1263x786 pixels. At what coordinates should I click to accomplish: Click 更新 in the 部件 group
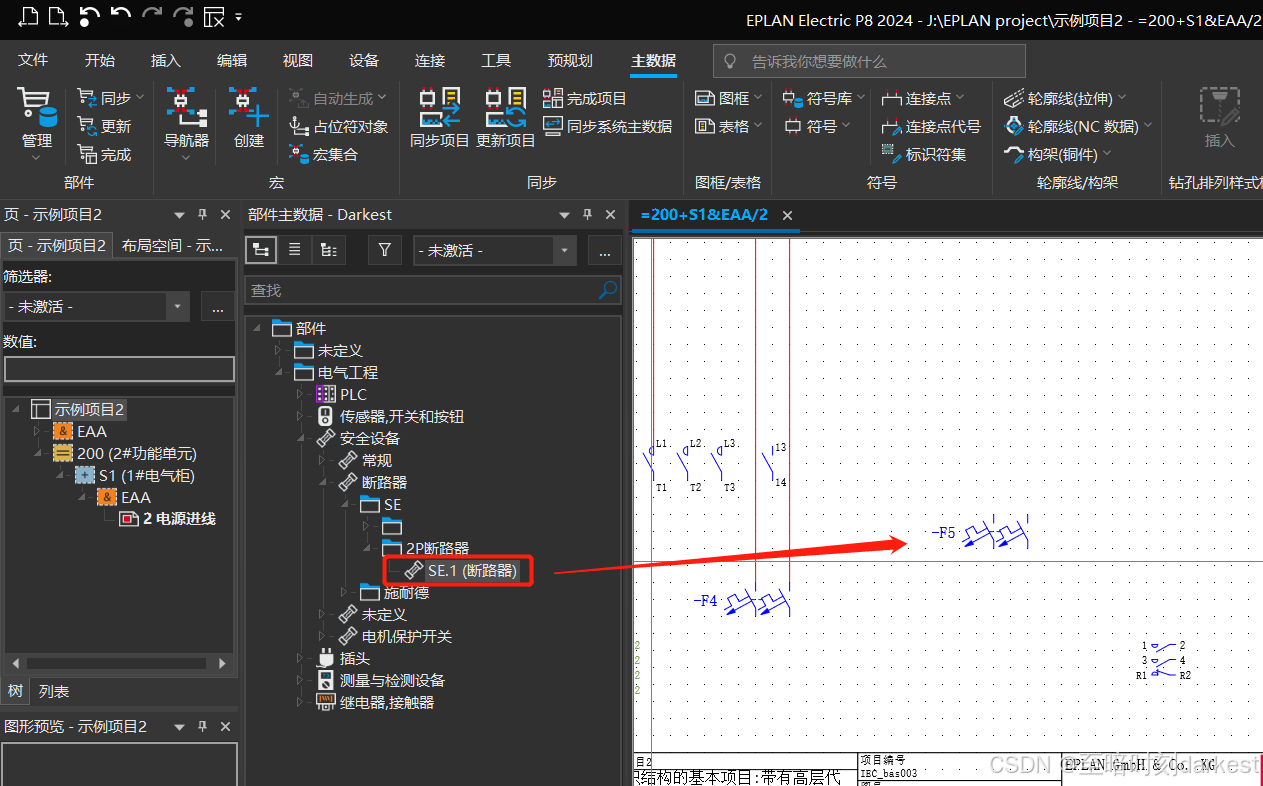104,126
